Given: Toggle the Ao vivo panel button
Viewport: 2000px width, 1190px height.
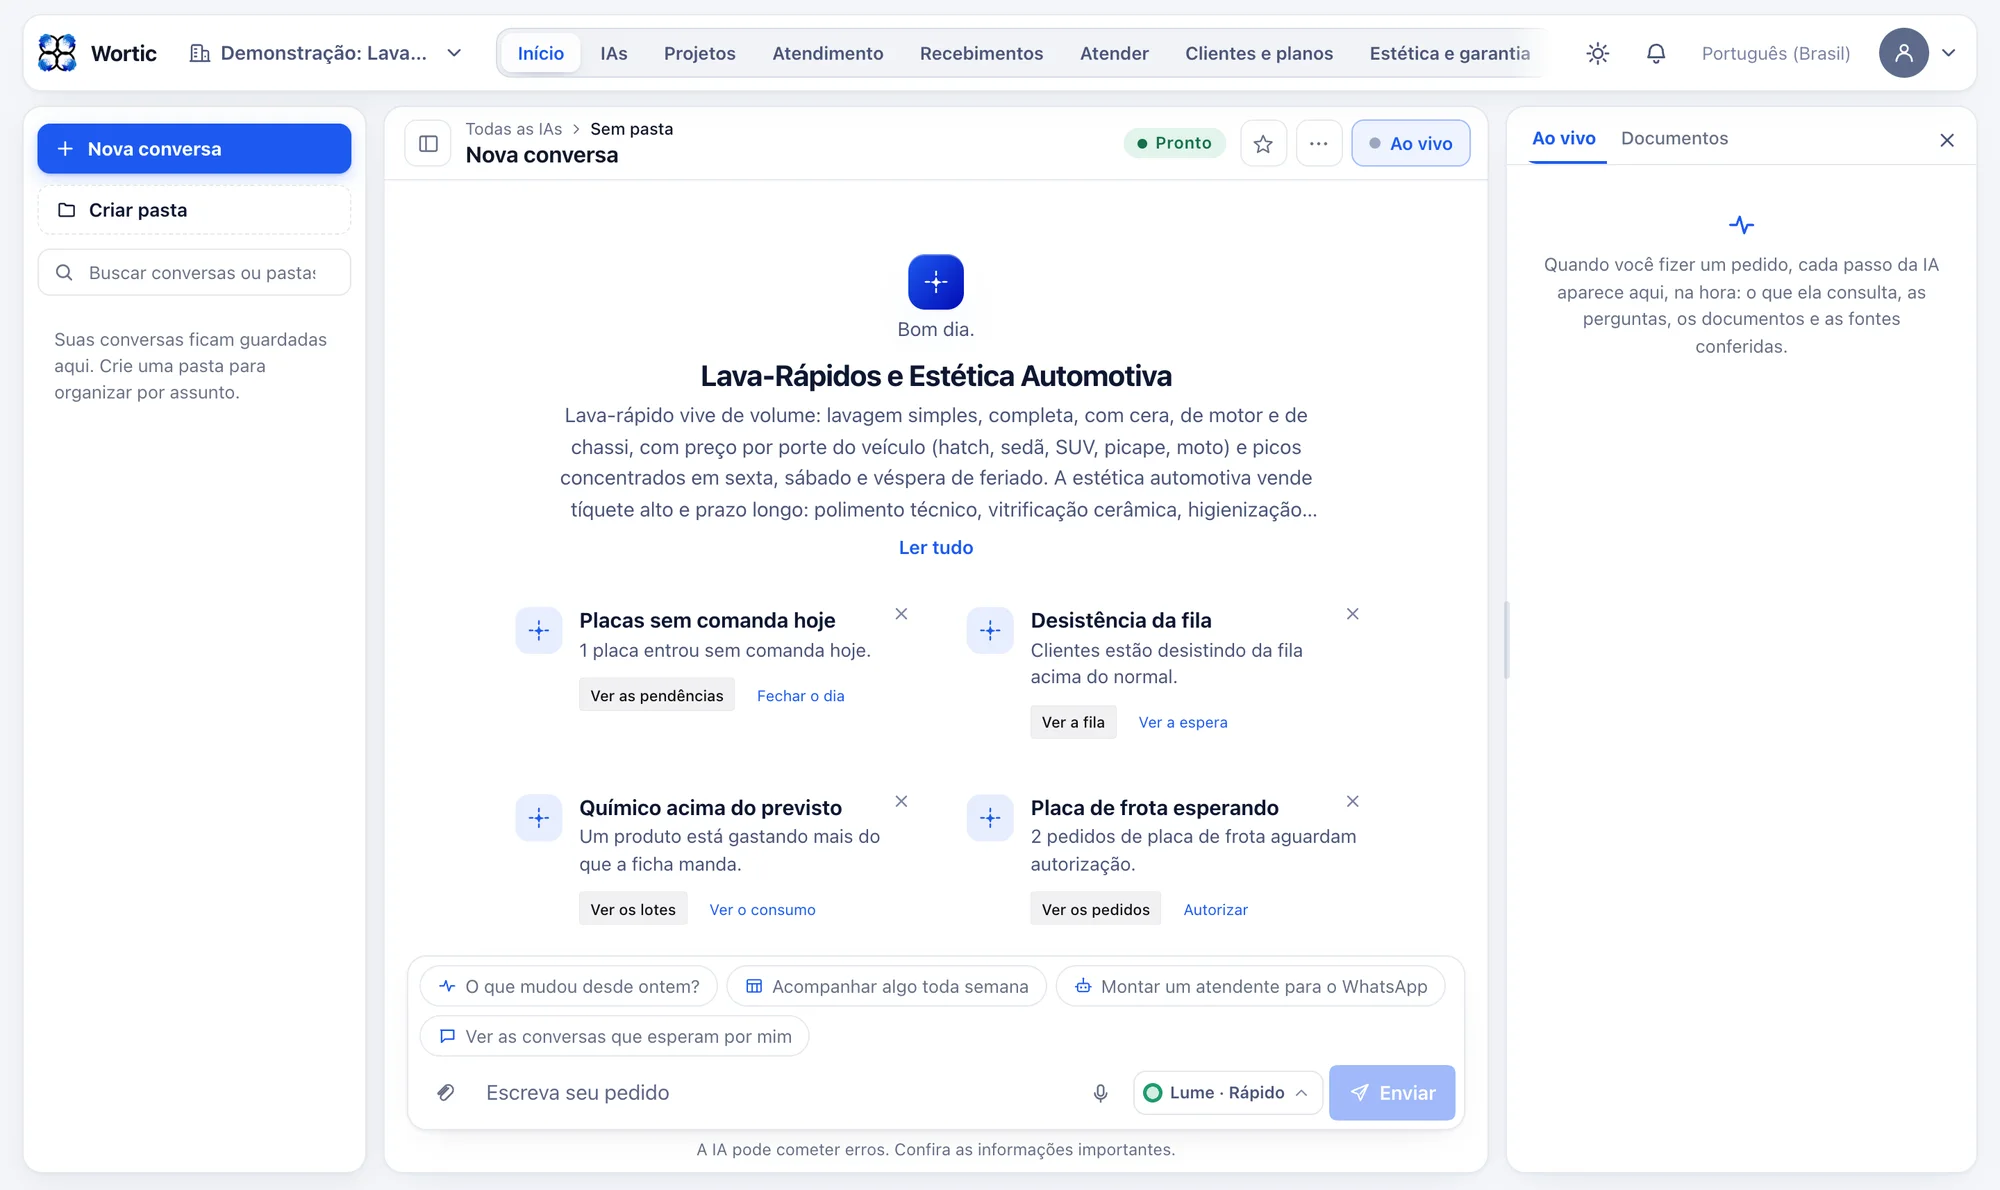Looking at the screenshot, I should (1410, 143).
